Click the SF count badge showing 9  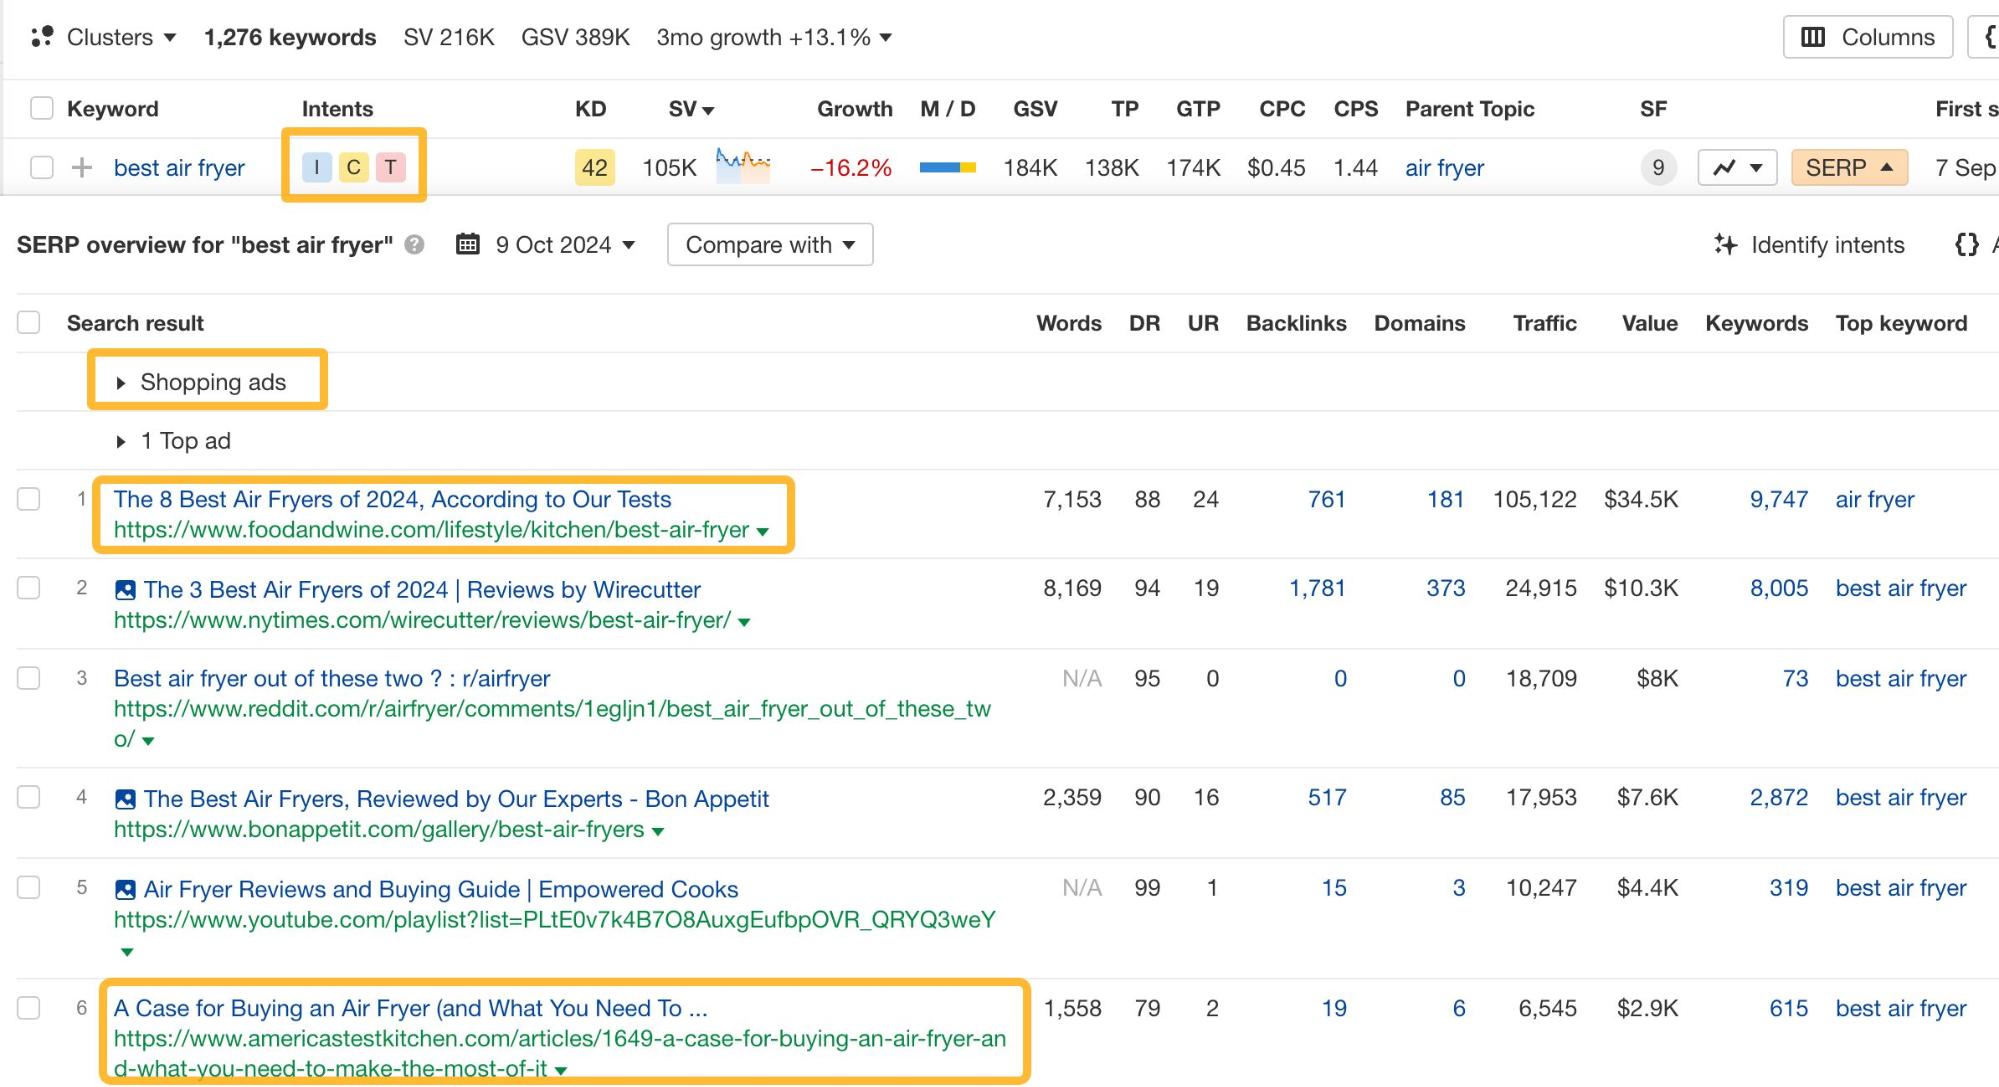pyautogui.click(x=1658, y=167)
